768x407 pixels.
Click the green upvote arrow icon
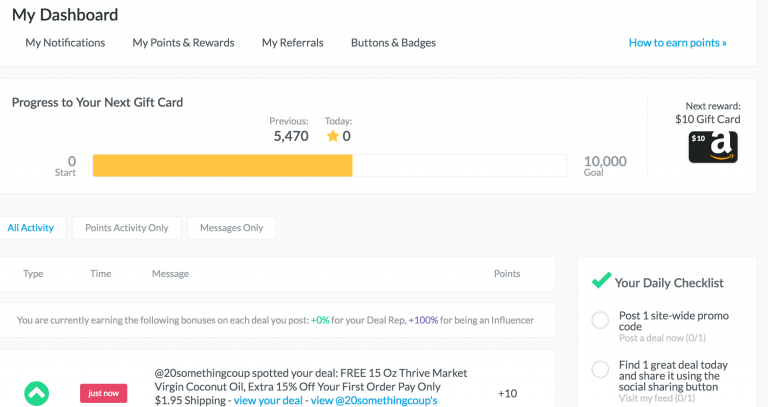tap(36, 393)
